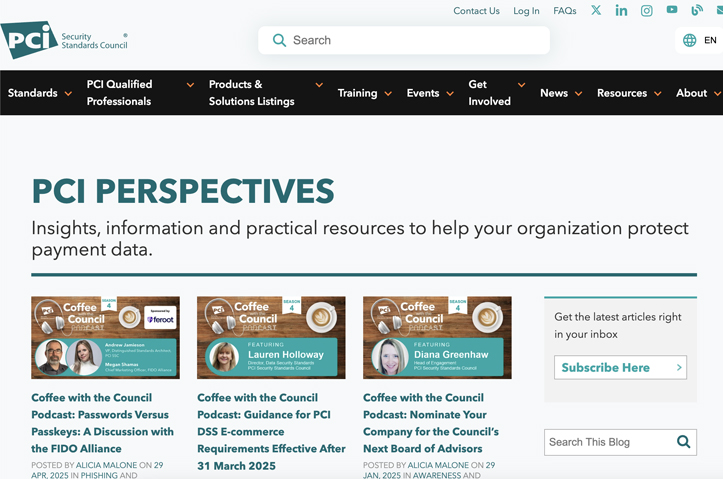Image resolution: width=723 pixels, height=479 pixels.
Task: Click the Search This Blog magnifier icon
Action: click(683, 442)
